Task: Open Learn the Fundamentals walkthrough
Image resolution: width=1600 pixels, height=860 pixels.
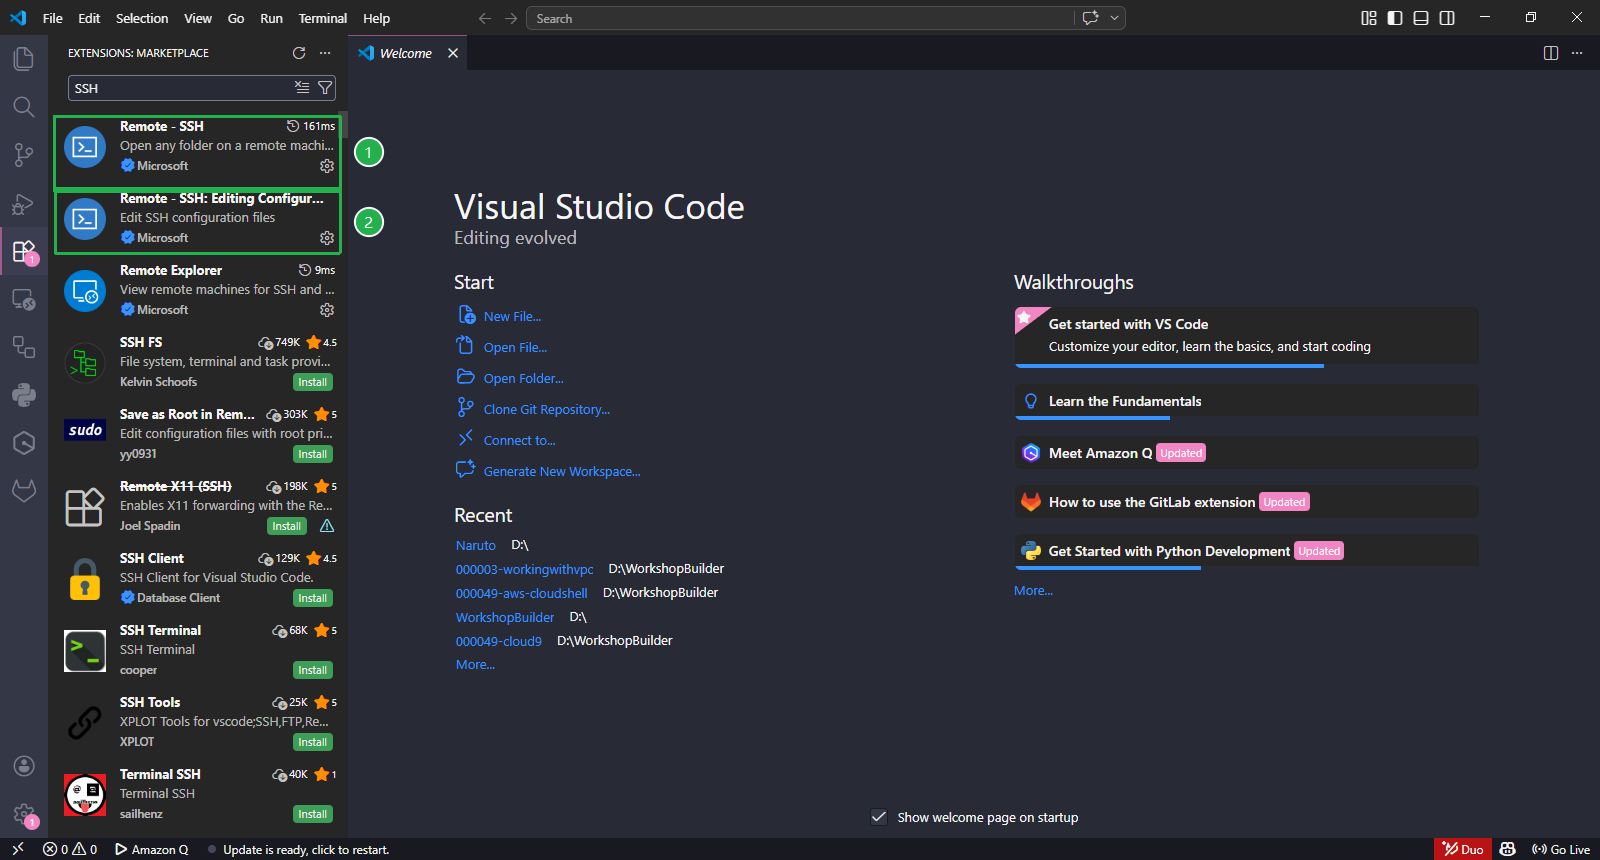Action: click(x=1246, y=401)
